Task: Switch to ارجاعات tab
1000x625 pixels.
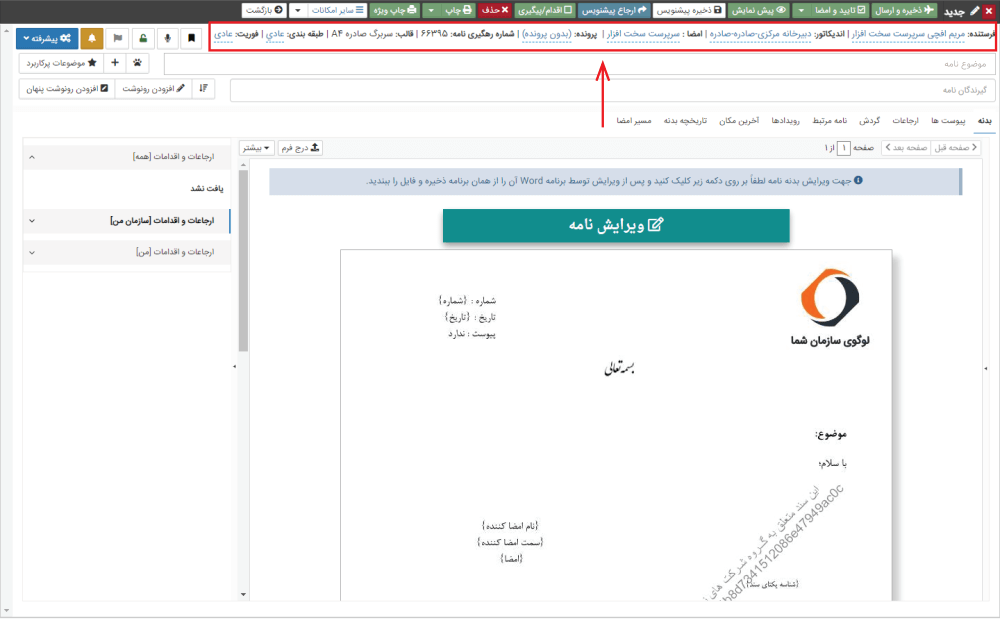Action: click(905, 121)
